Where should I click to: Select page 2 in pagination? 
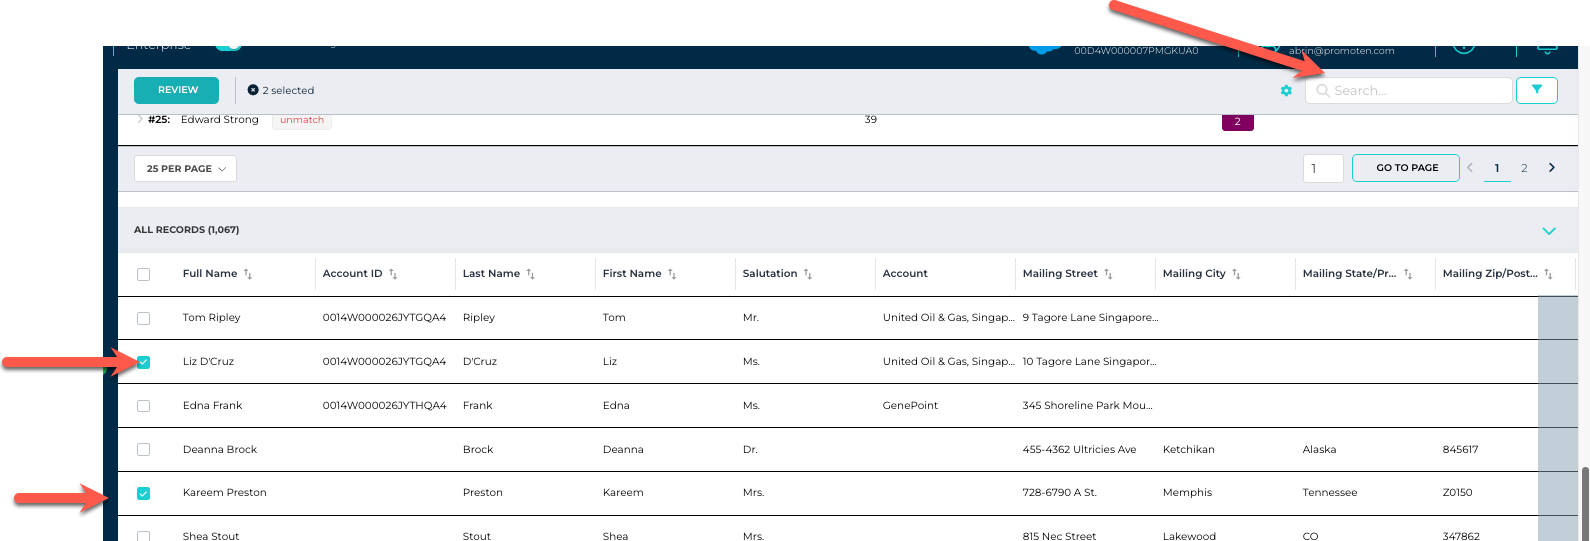1524,168
